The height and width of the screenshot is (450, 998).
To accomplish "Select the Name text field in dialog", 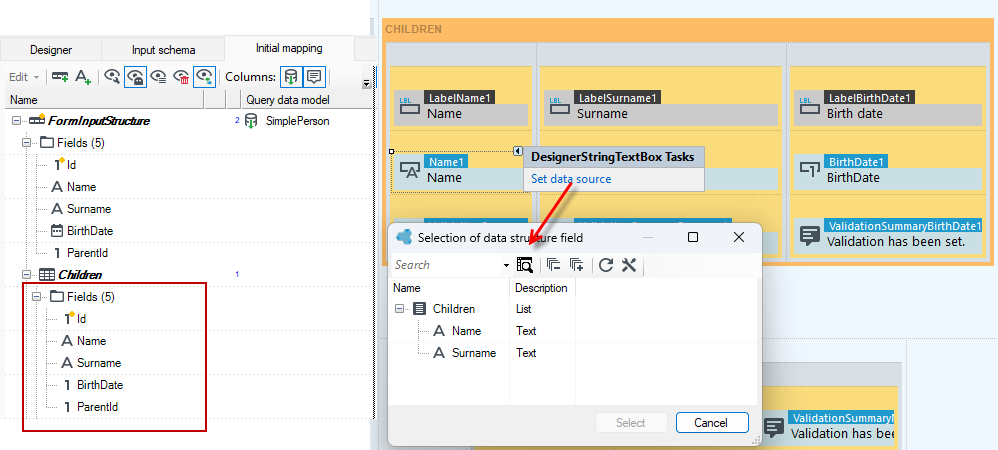I will pos(467,331).
